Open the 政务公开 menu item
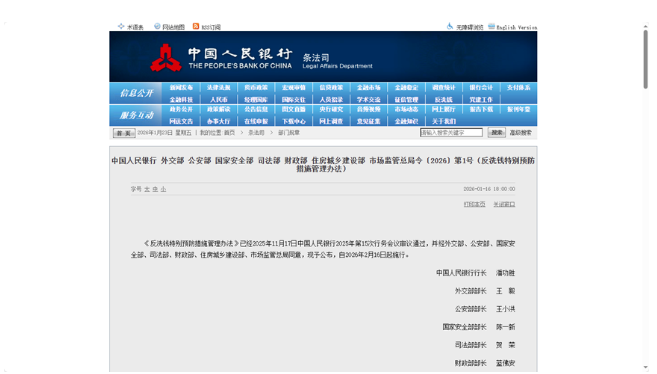Viewport: 657px width, 374px height. [181, 109]
